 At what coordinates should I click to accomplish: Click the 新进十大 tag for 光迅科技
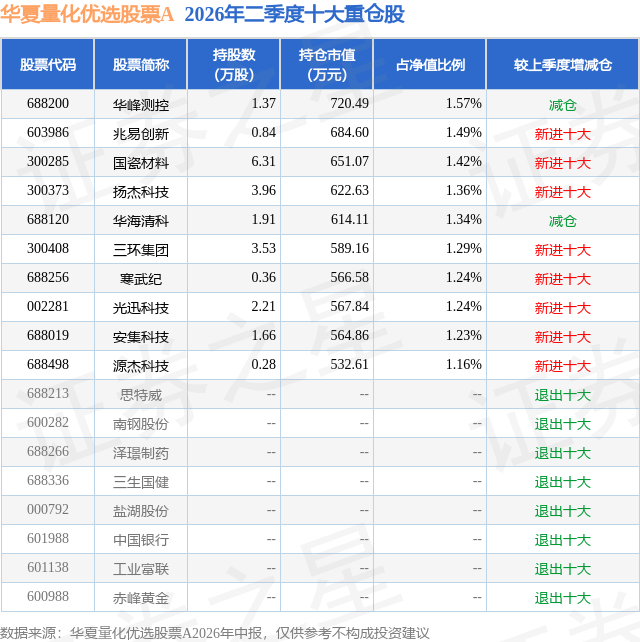[563, 307]
